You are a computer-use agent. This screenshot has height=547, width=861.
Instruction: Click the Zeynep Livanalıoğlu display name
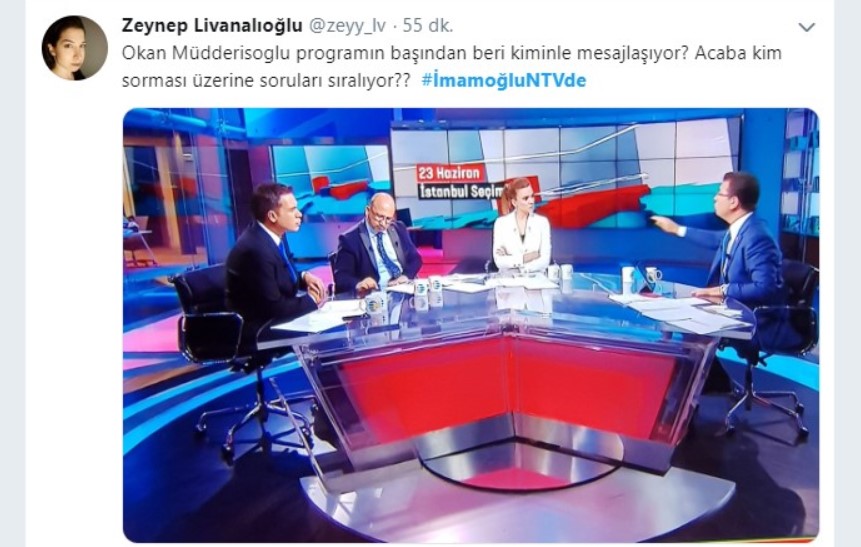click(x=212, y=25)
